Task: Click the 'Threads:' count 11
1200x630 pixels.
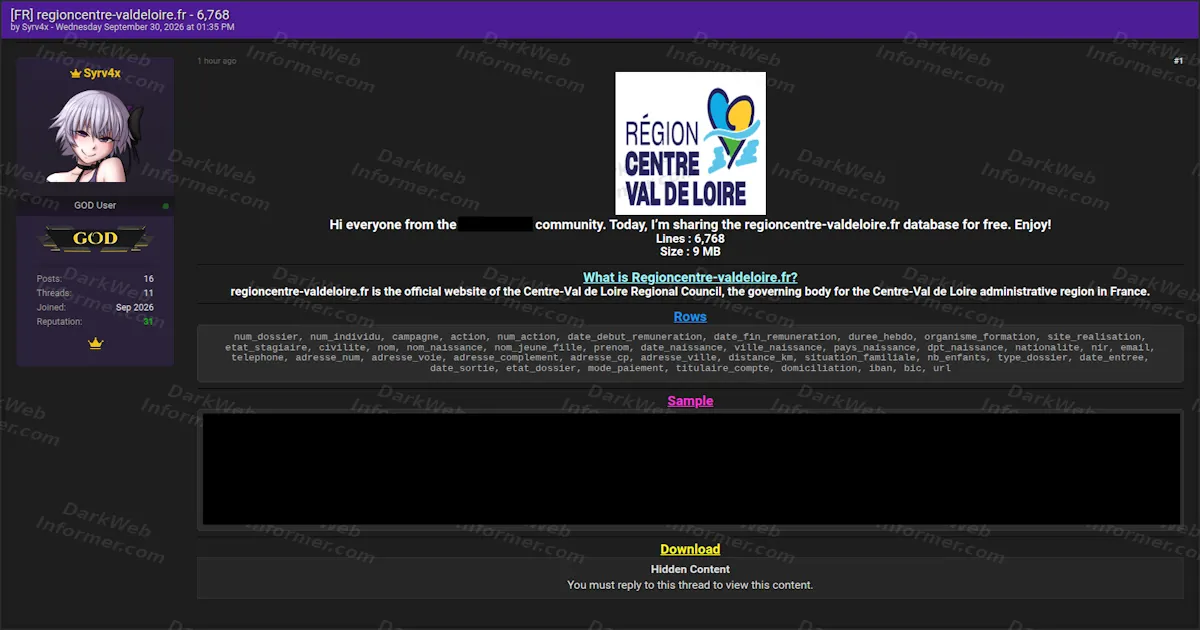Action: coord(148,293)
